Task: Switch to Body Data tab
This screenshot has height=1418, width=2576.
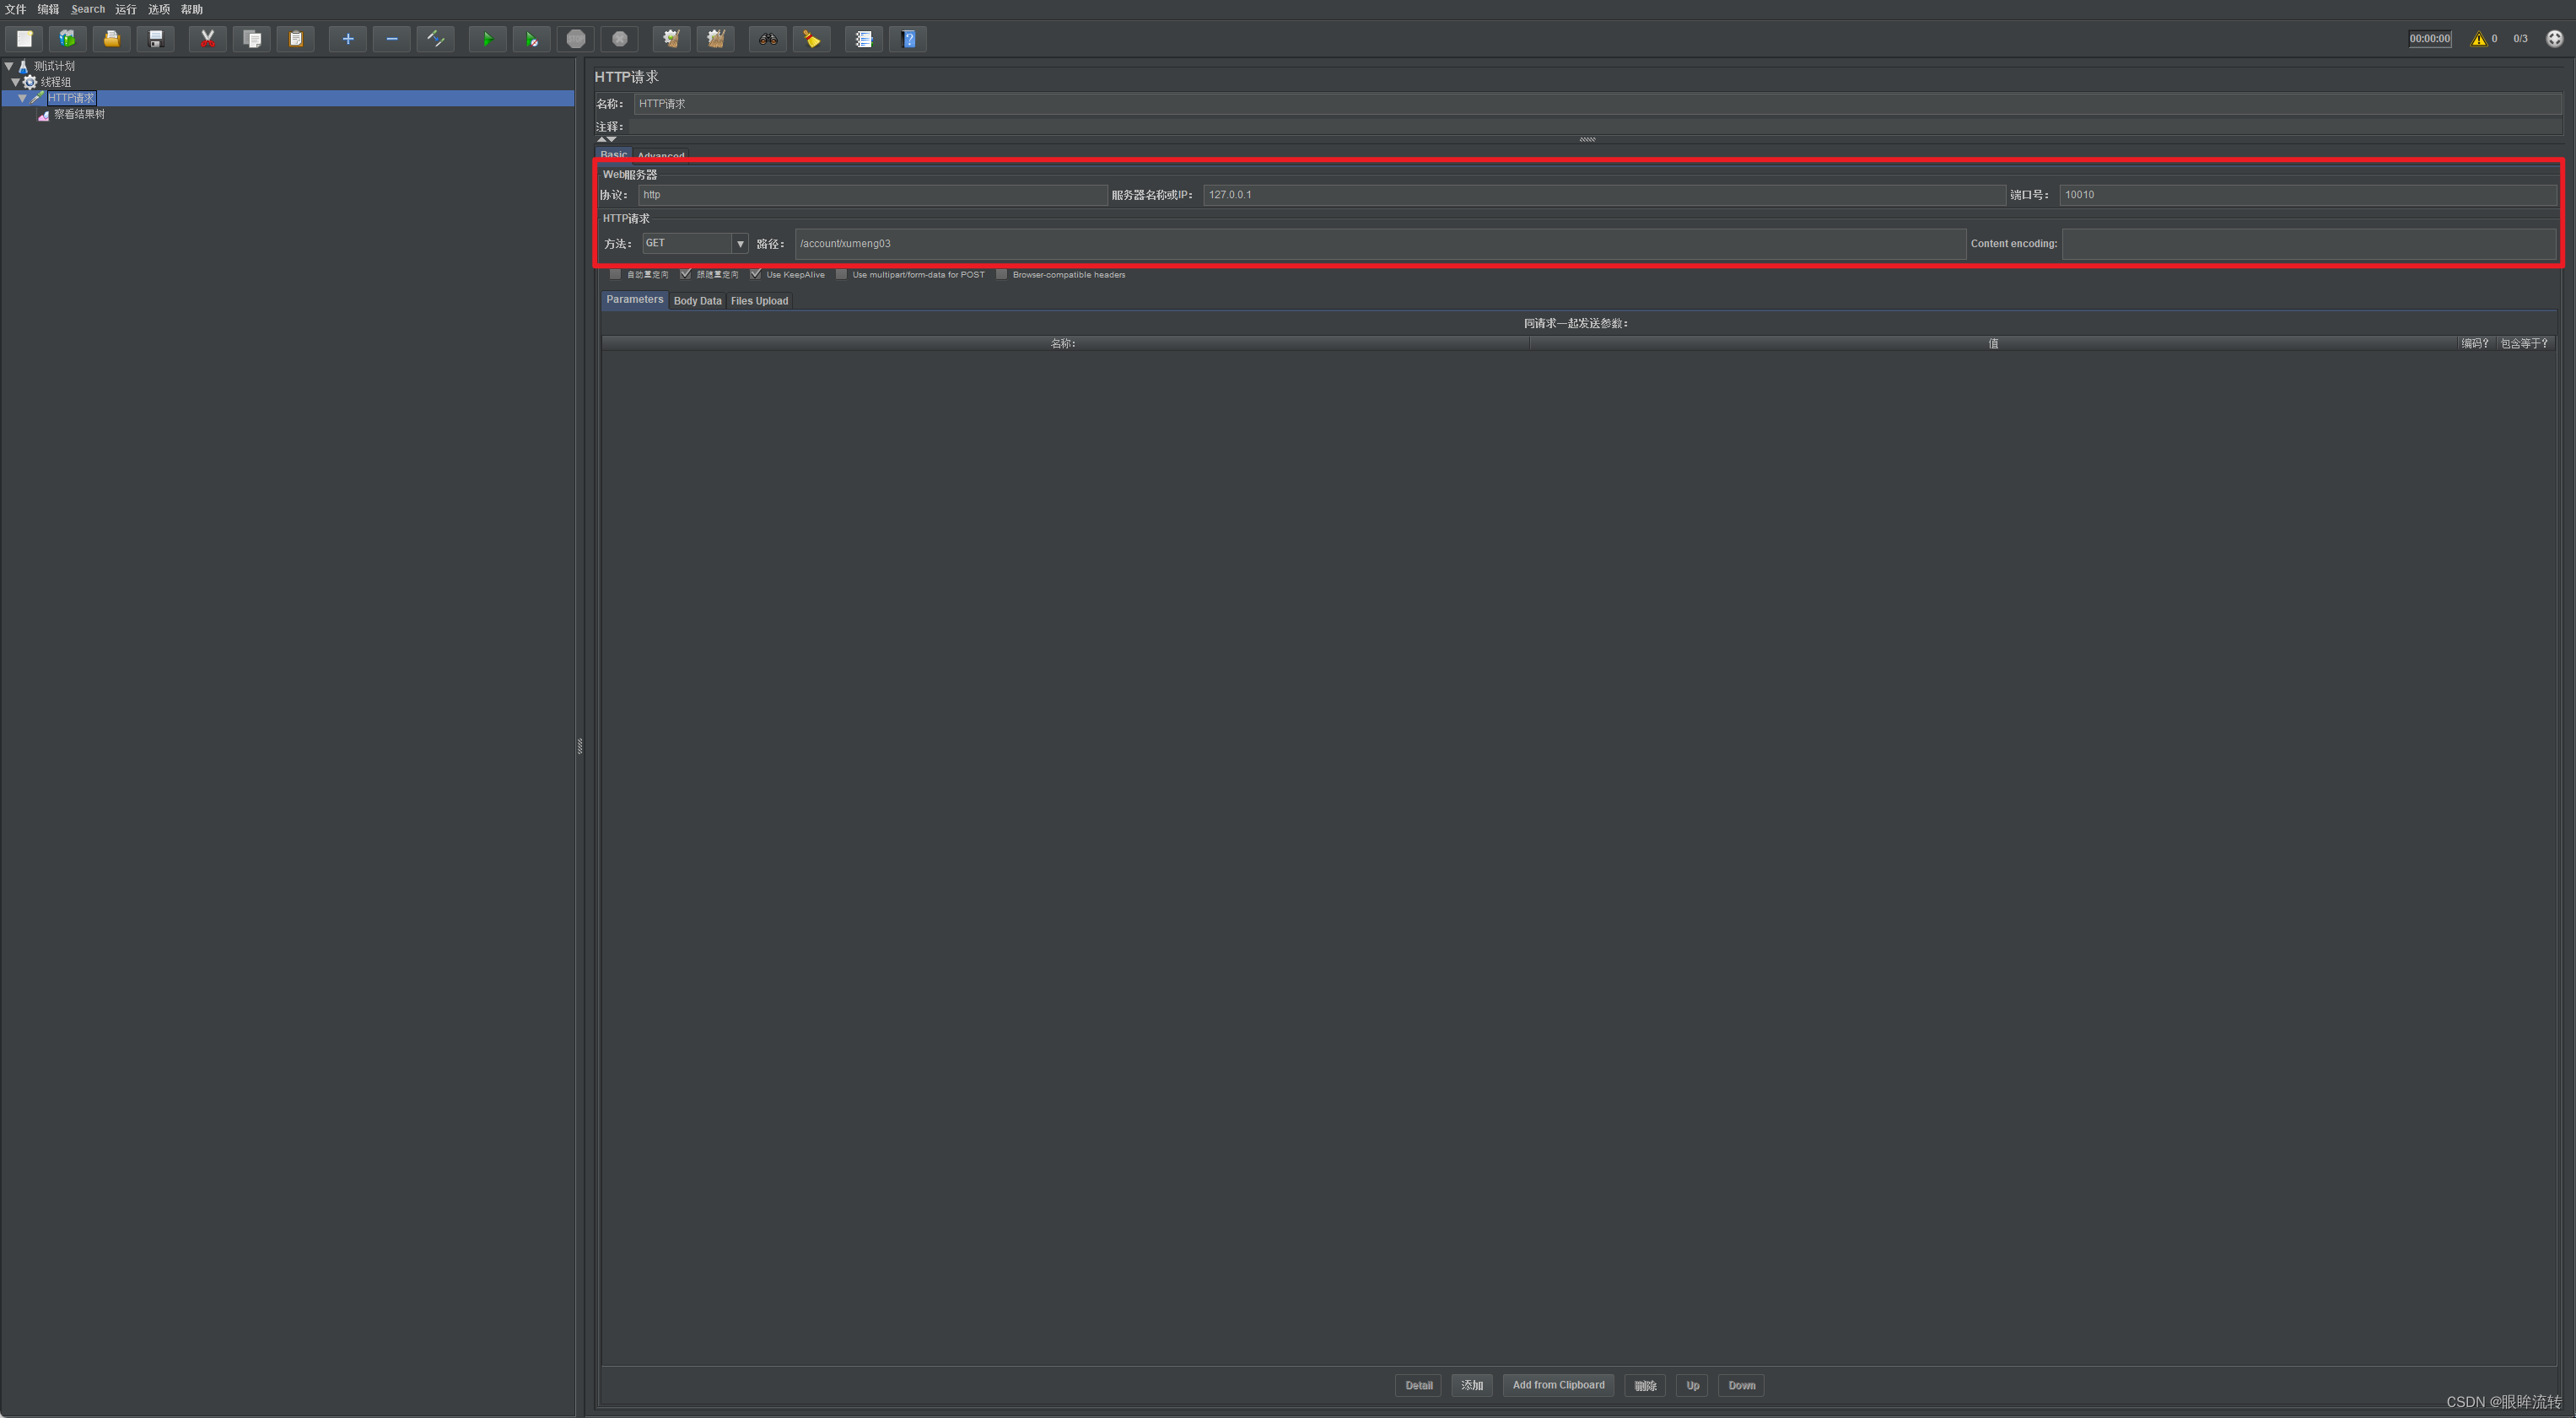Action: tap(697, 300)
